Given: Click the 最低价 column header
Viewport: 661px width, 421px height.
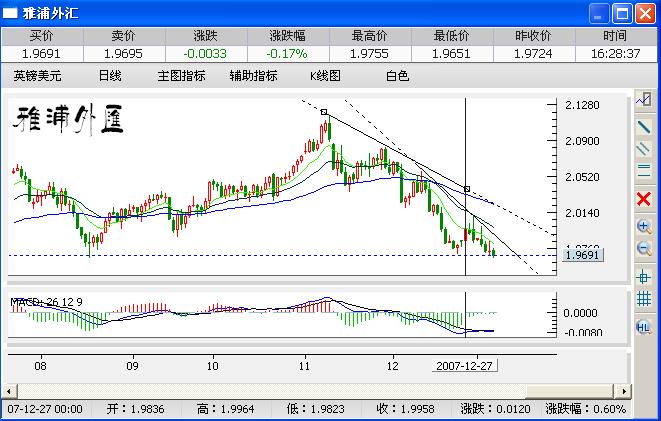Looking at the screenshot, I should tap(451, 36).
